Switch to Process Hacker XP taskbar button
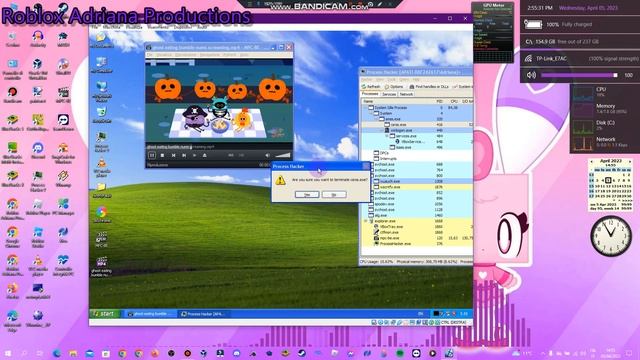640x360 pixels. click(204, 314)
